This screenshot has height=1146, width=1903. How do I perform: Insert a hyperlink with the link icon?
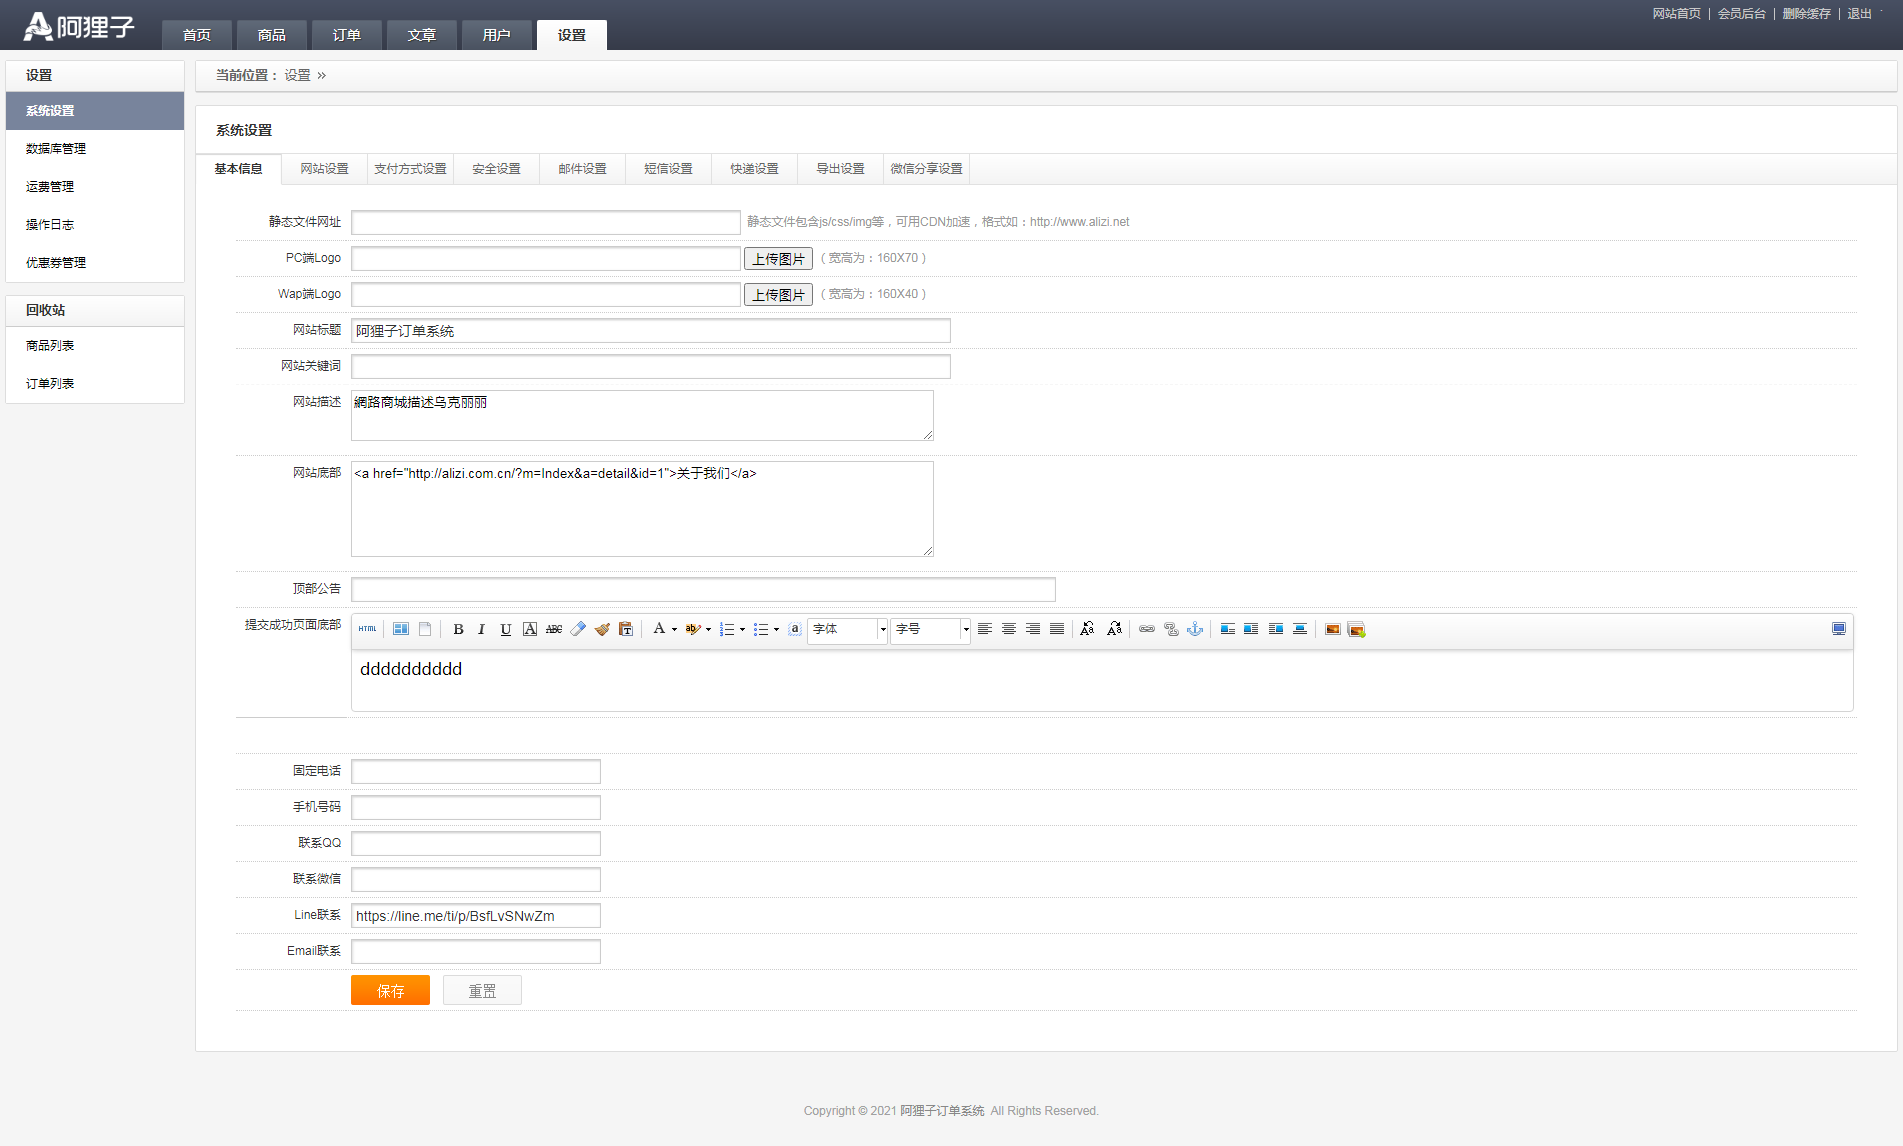(1147, 629)
